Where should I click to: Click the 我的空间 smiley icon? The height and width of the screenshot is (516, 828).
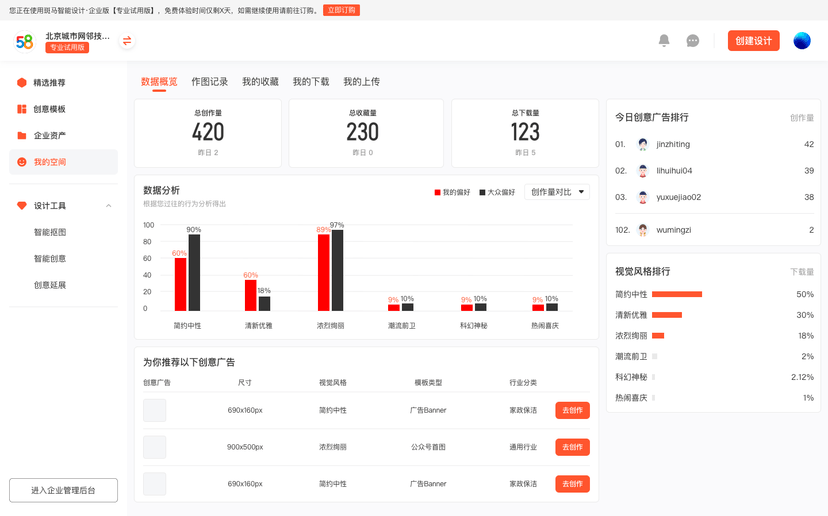pos(22,162)
